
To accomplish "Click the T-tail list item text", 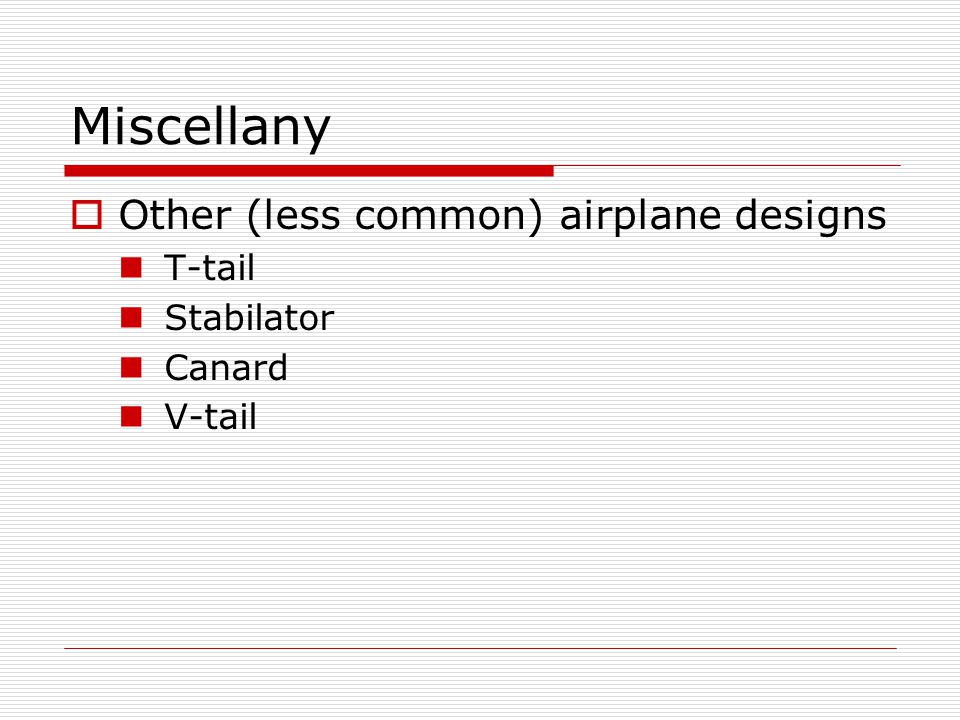I will pyautogui.click(x=209, y=268).
